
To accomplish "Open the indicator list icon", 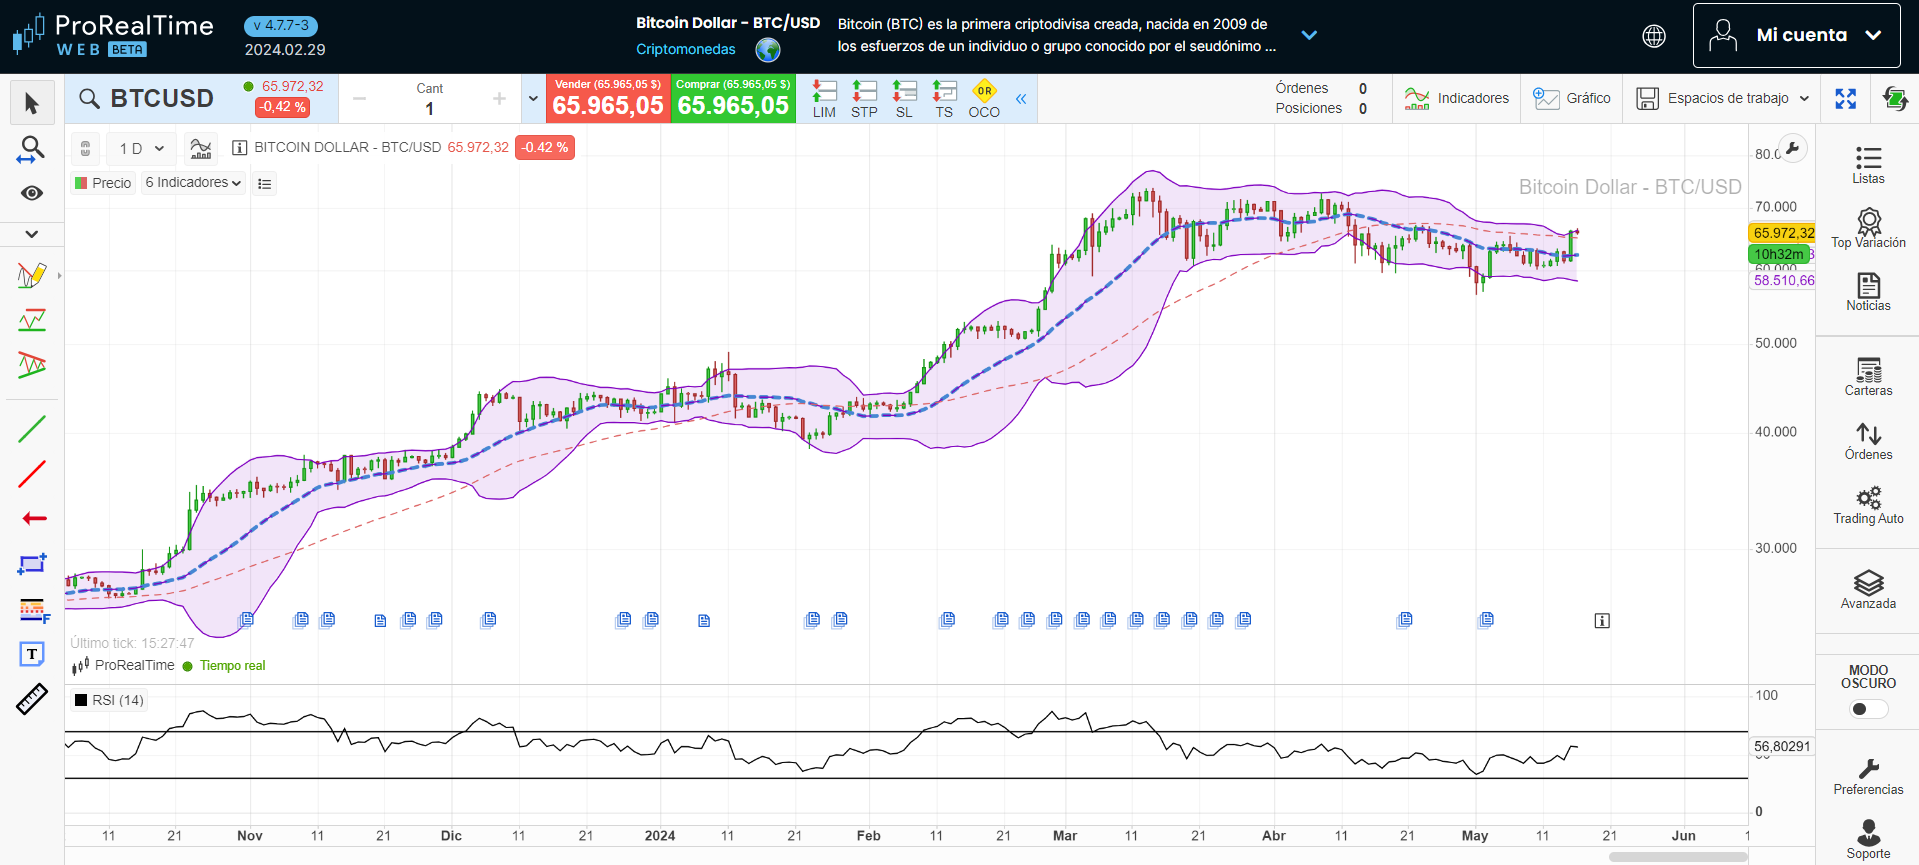I will point(264,183).
